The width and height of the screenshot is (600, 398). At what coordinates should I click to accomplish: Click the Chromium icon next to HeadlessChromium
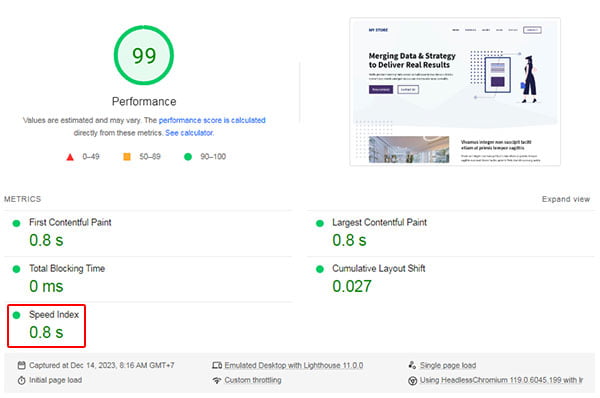coord(412,381)
